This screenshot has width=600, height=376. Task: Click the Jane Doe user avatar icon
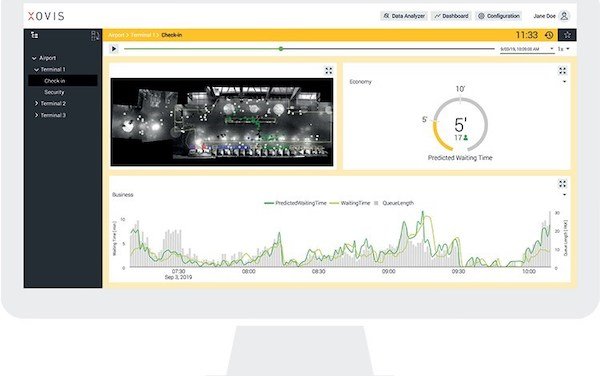[x=564, y=16]
